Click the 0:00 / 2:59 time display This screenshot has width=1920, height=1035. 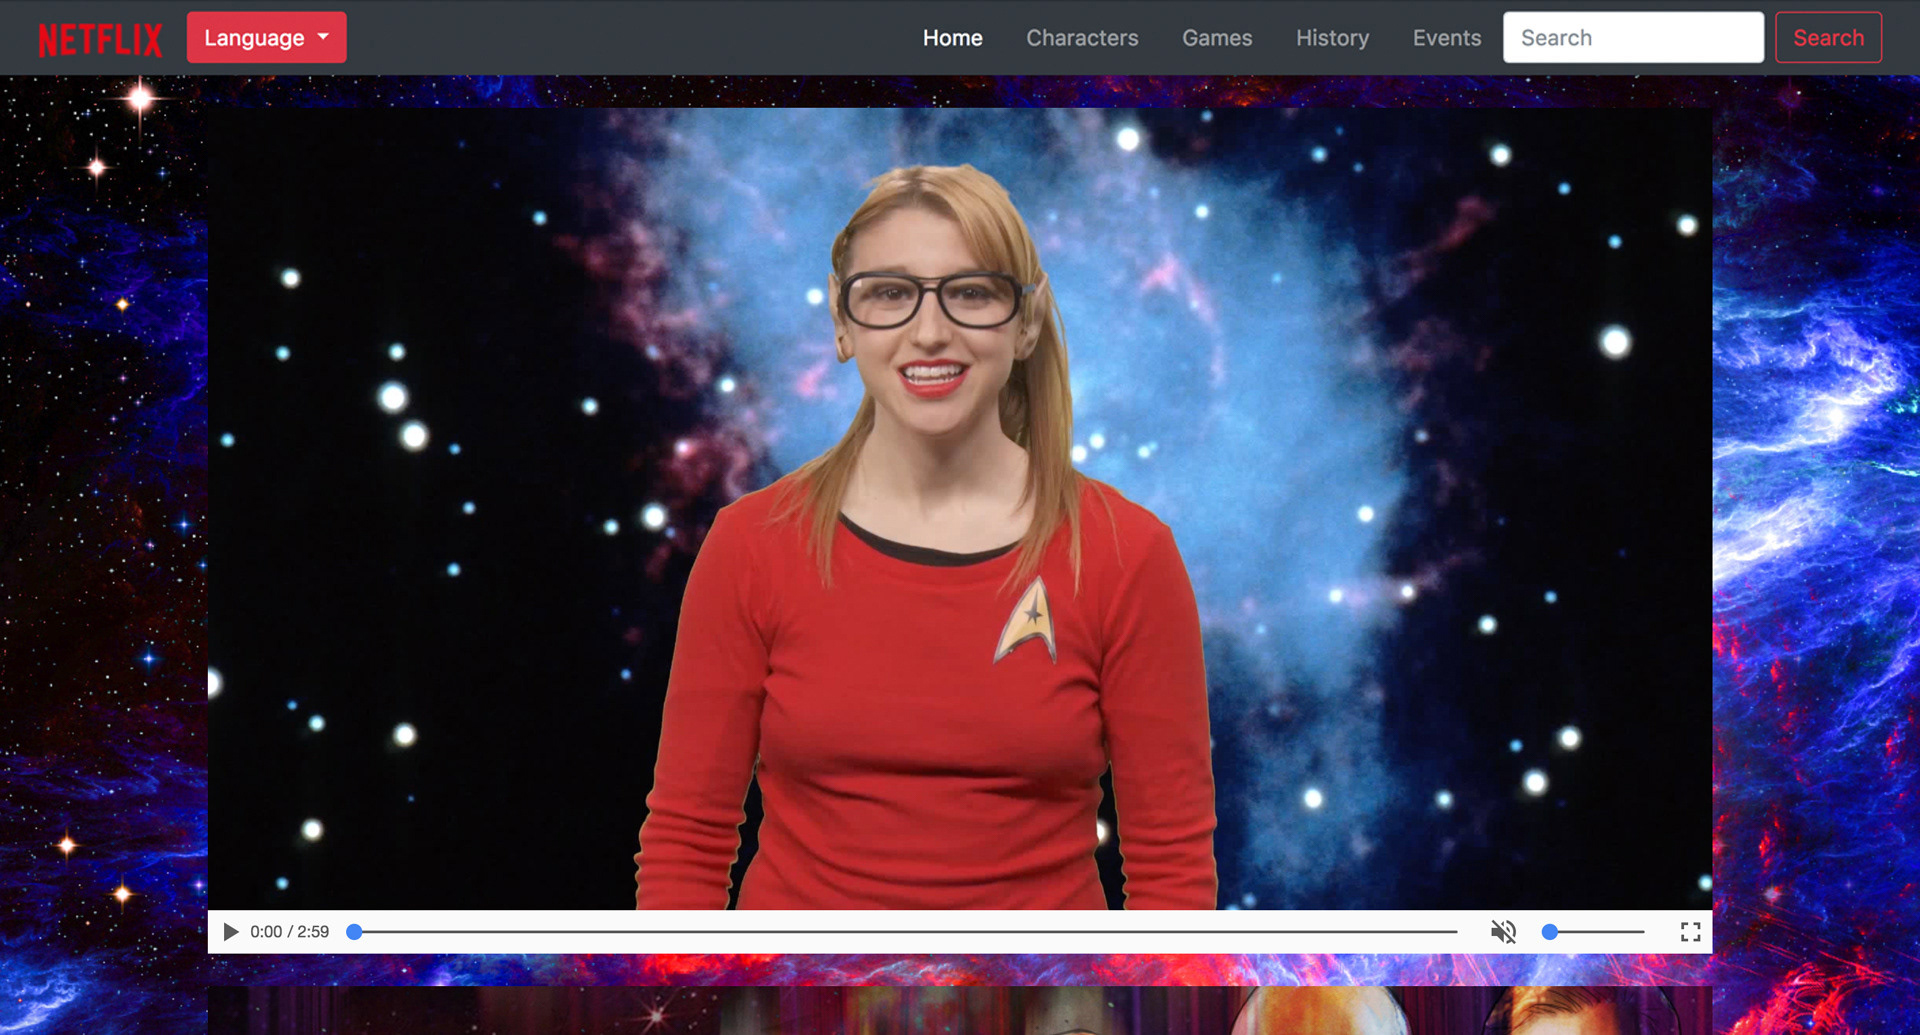pos(289,932)
